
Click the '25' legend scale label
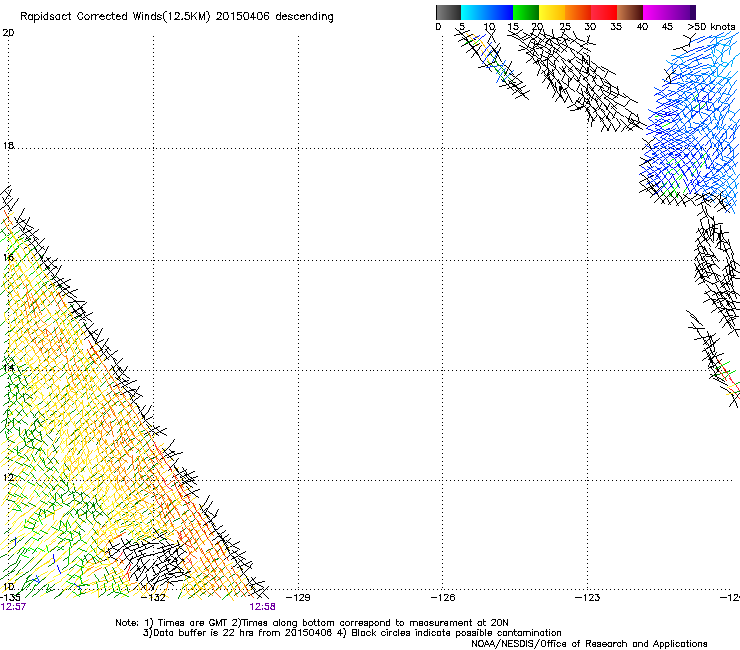[x=564, y=27]
